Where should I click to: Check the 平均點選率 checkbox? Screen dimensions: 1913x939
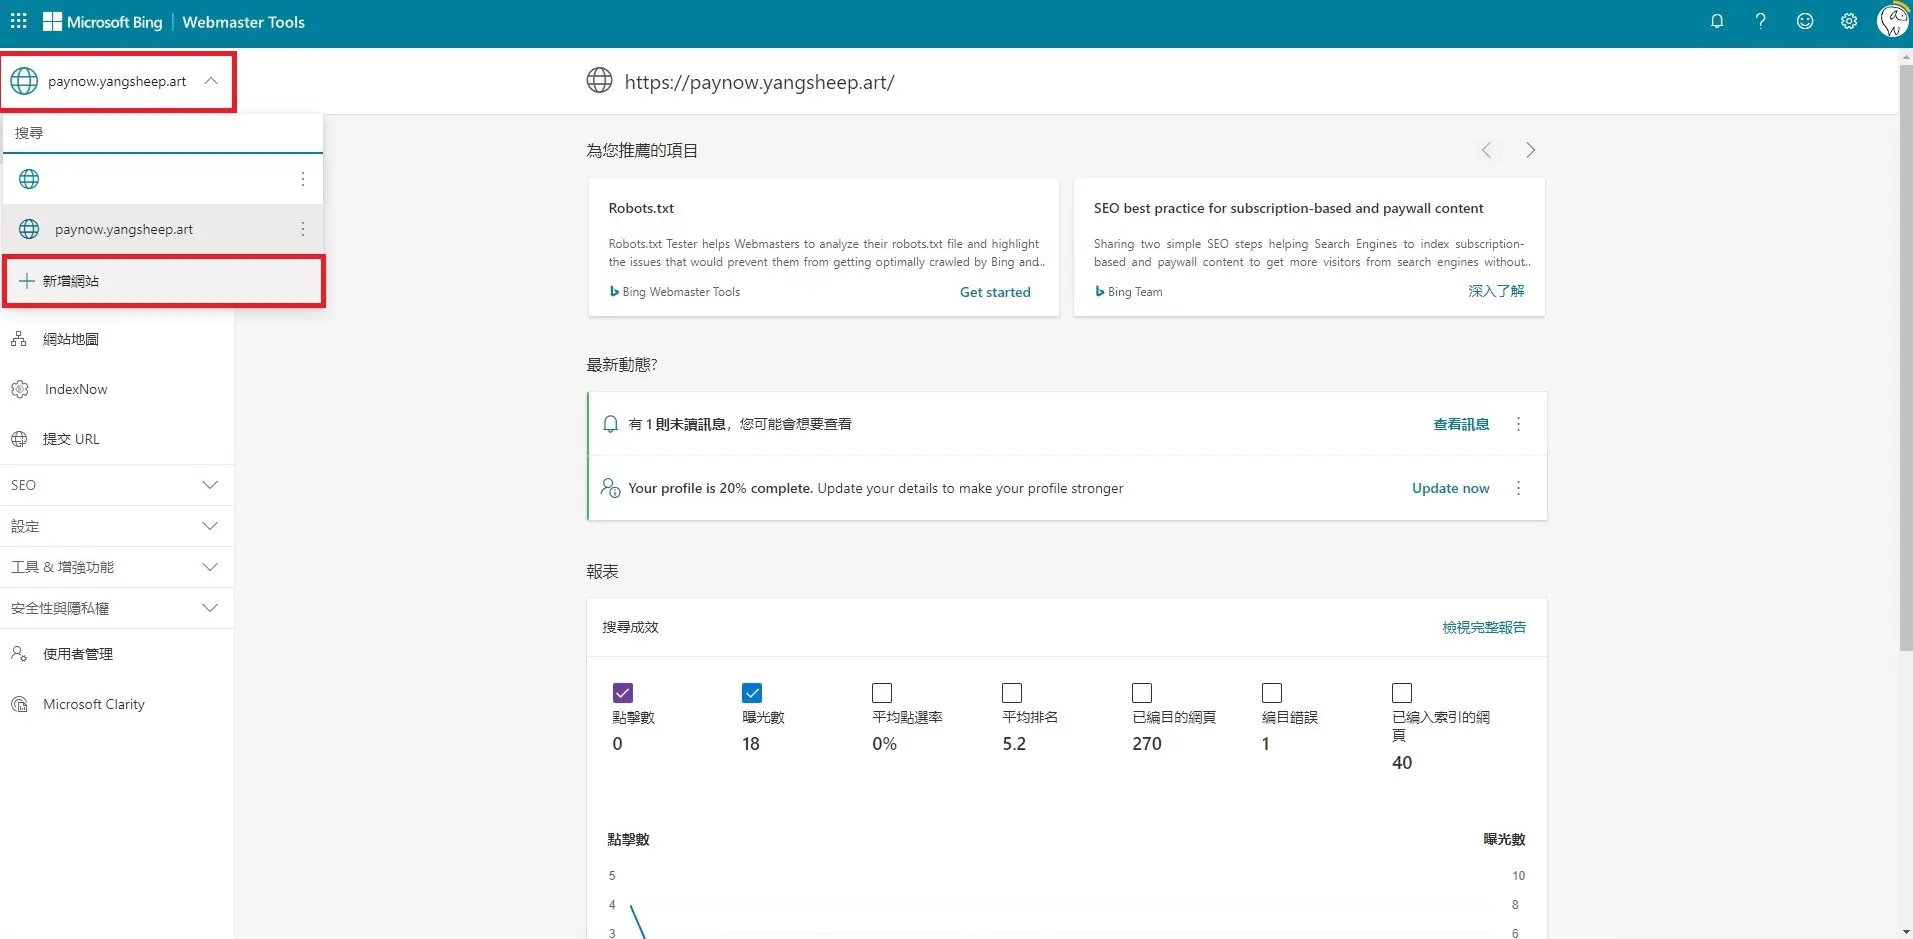click(882, 693)
